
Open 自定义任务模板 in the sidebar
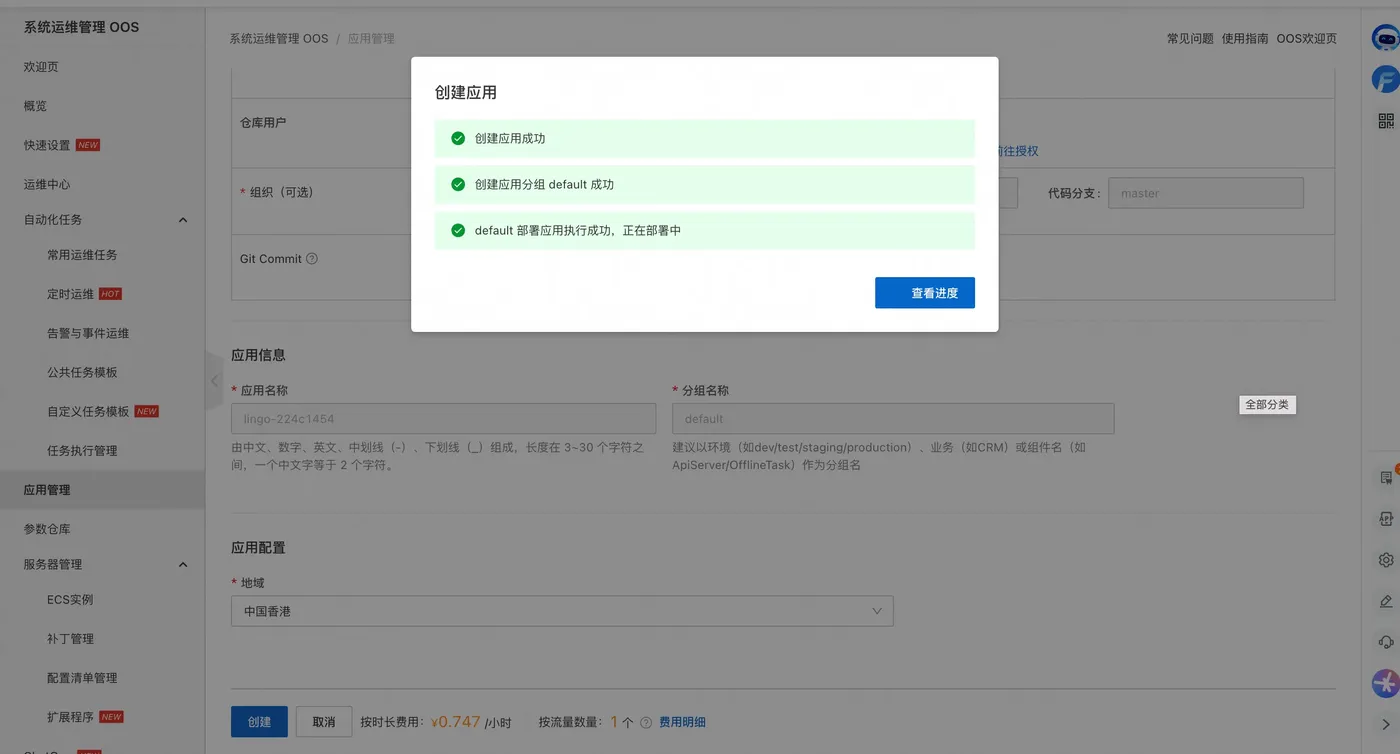[x=88, y=411]
